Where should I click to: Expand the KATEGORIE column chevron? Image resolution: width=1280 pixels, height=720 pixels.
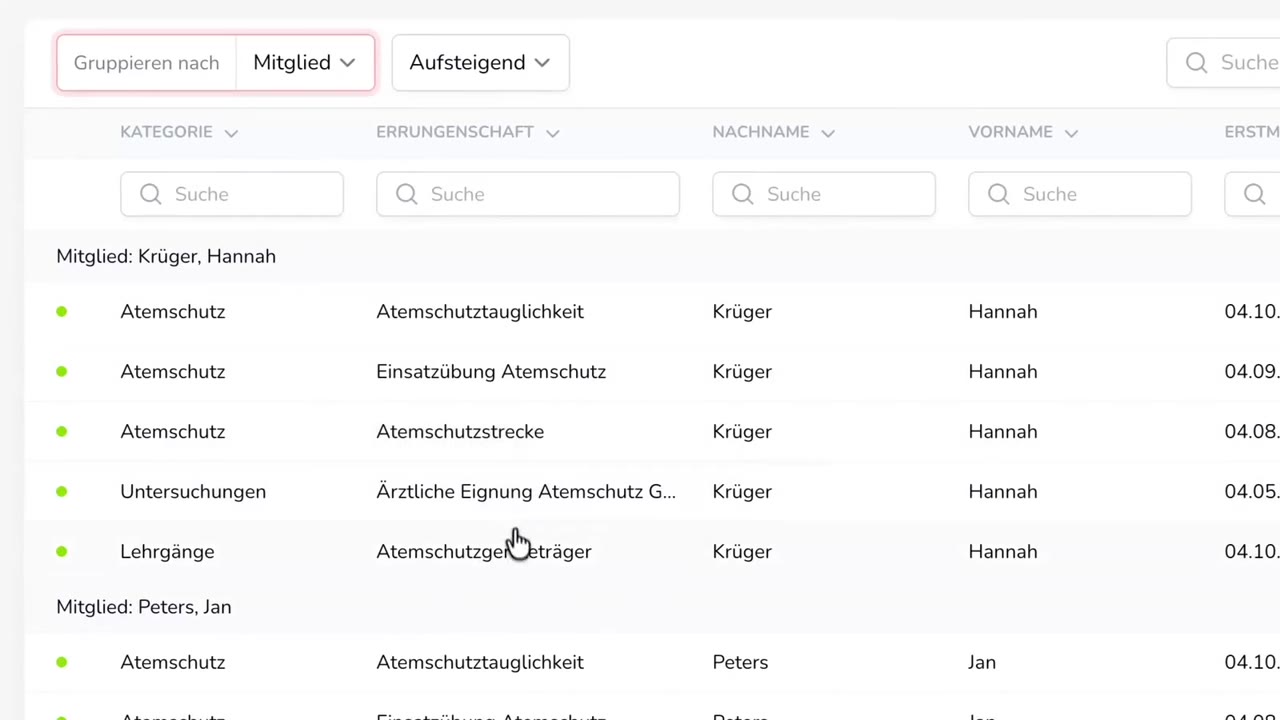click(x=231, y=133)
